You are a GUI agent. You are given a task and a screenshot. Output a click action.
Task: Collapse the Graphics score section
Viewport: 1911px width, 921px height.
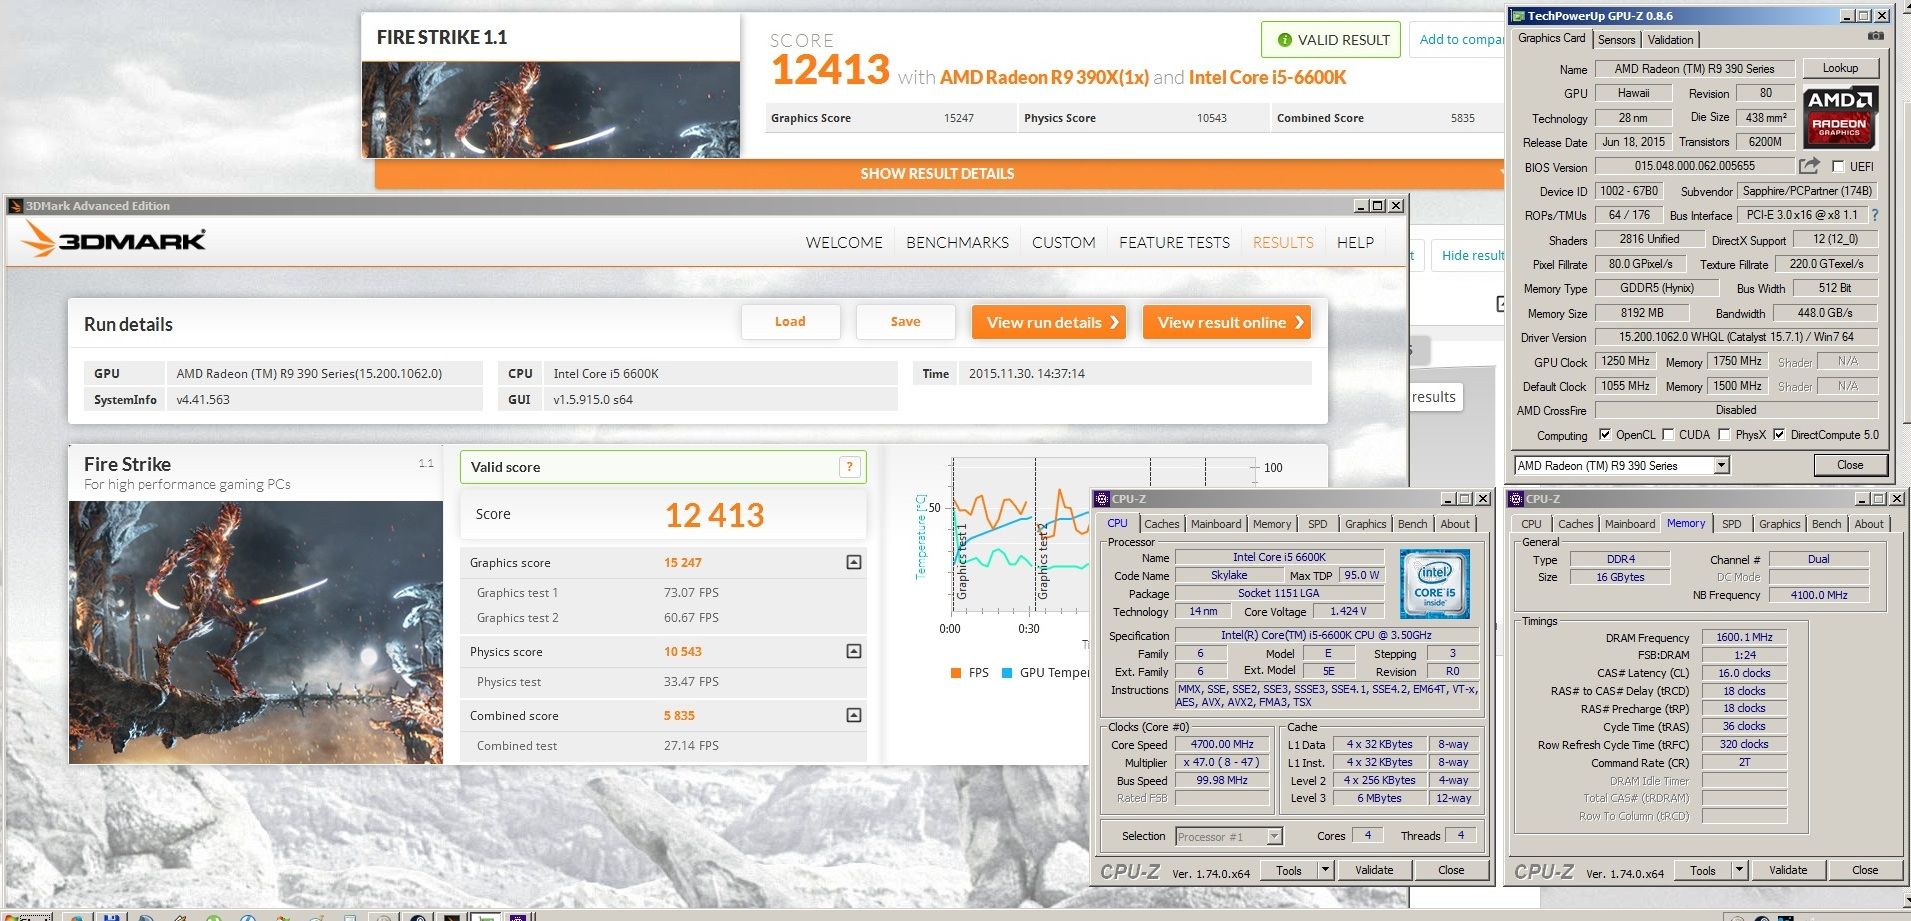coord(853,562)
